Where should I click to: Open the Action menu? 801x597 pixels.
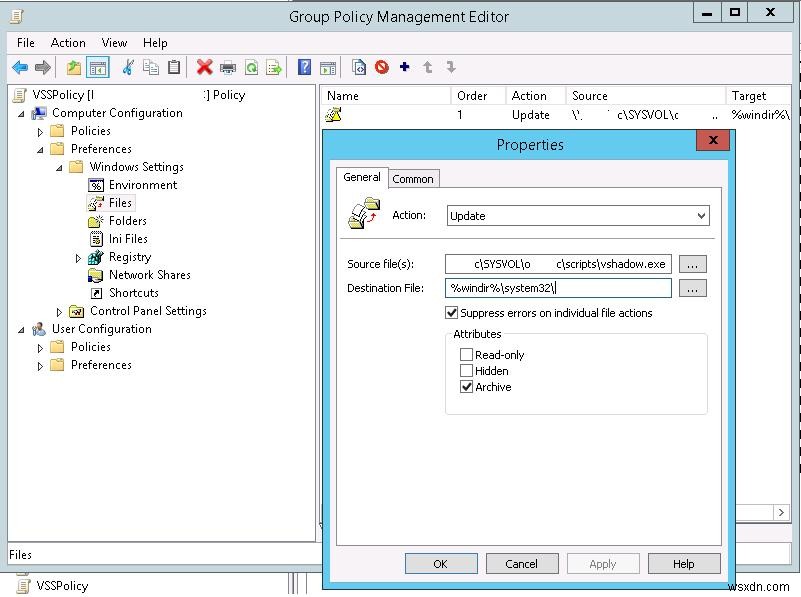point(68,43)
